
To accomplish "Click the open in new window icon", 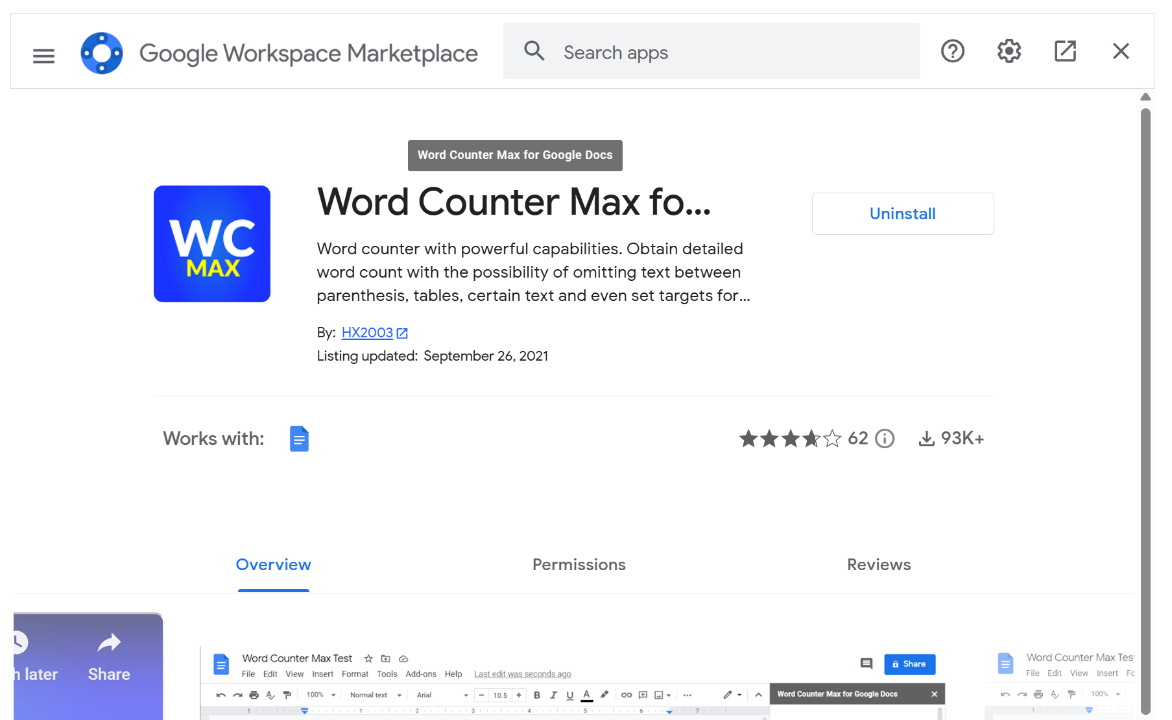I will pyautogui.click(x=1065, y=52).
